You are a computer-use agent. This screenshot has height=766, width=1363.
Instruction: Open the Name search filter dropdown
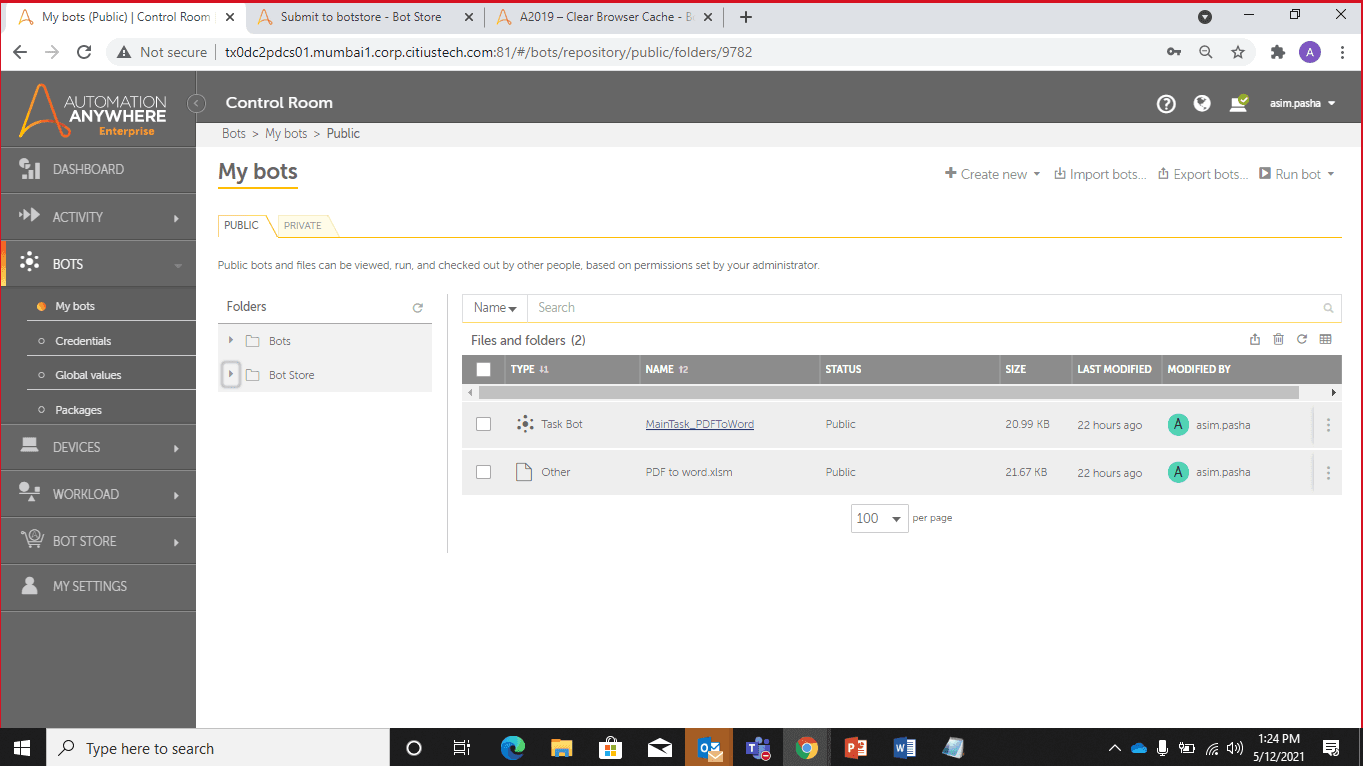pos(495,308)
